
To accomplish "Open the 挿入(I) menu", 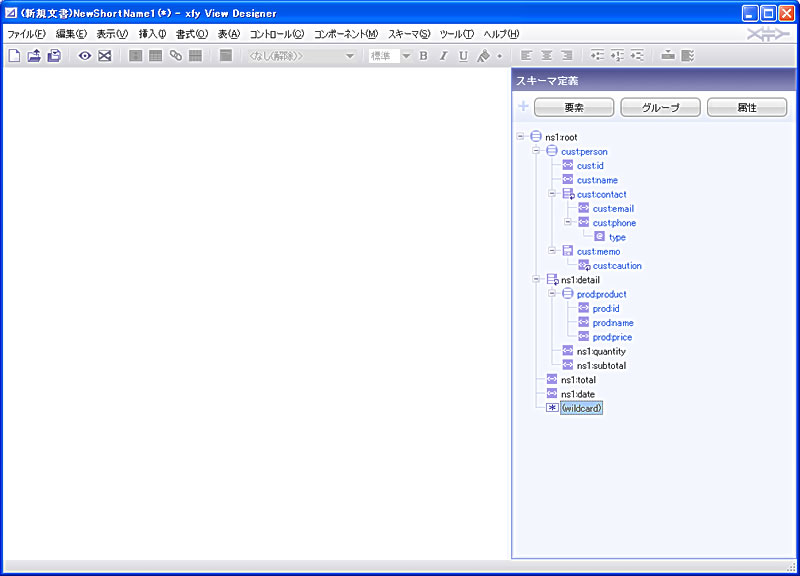I will (152, 34).
